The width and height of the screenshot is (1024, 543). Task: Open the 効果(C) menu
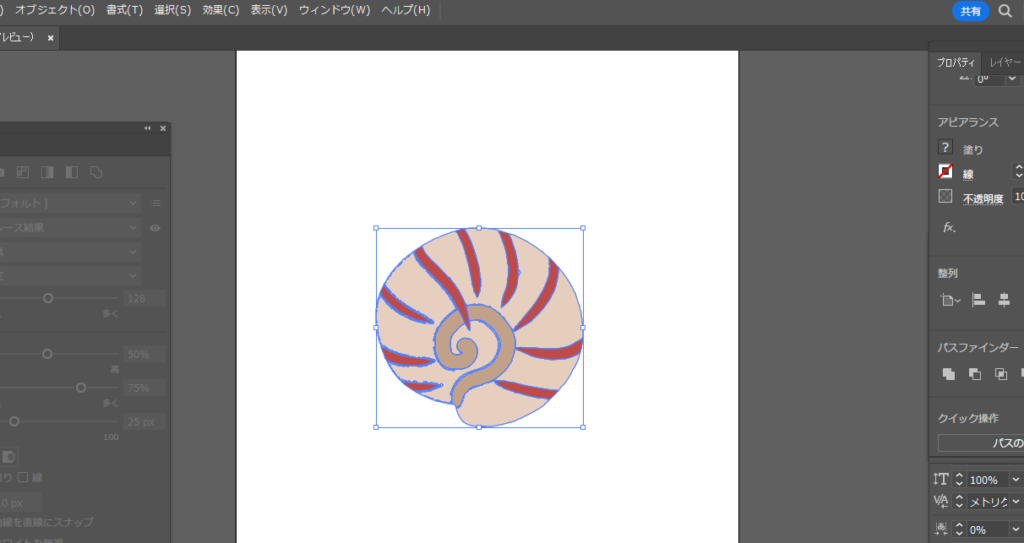[221, 10]
